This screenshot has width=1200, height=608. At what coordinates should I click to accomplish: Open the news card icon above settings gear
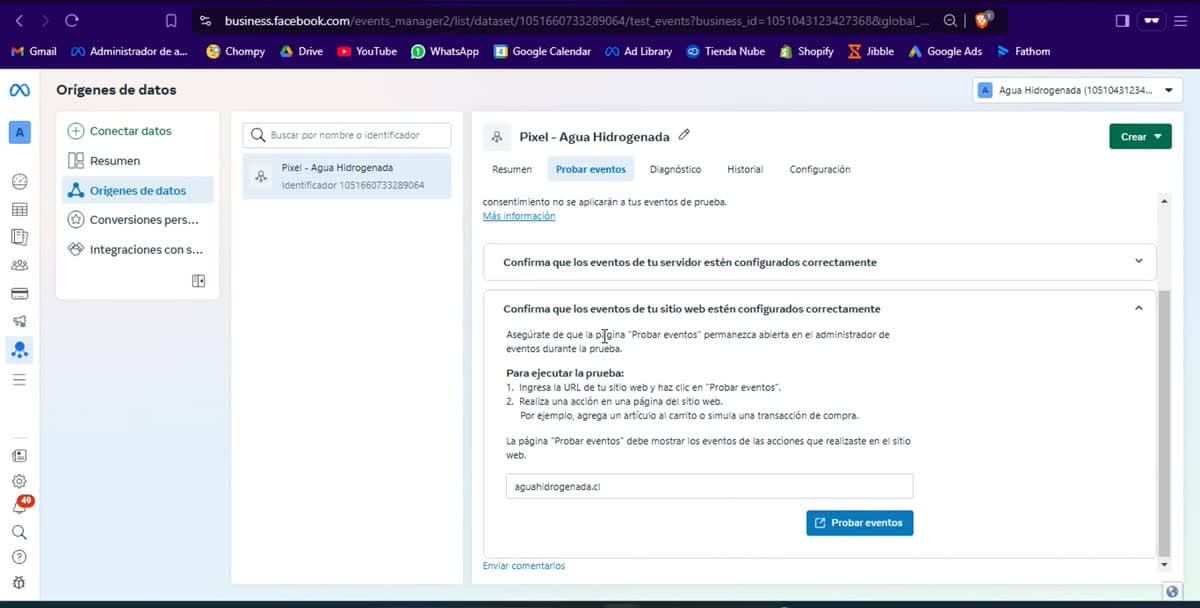(x=19, y=455)
